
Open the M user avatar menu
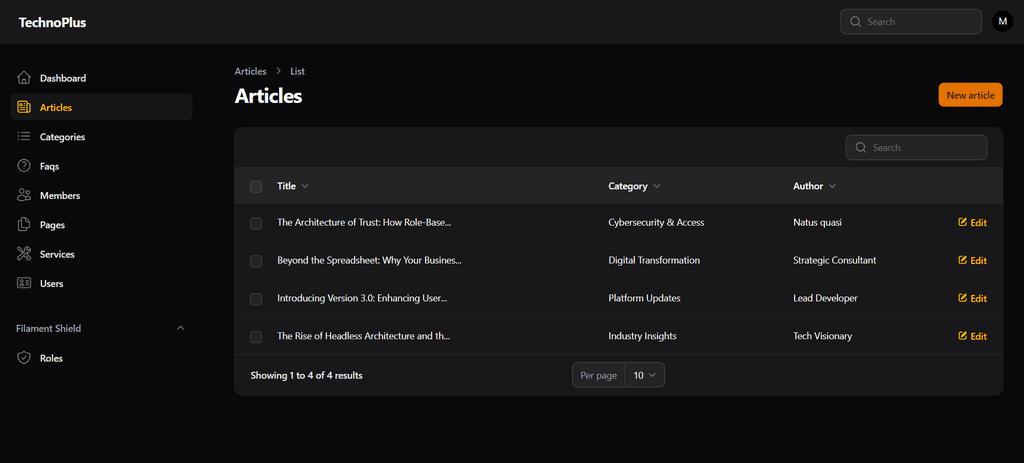pyautogui.click(x=1002, y=22)
